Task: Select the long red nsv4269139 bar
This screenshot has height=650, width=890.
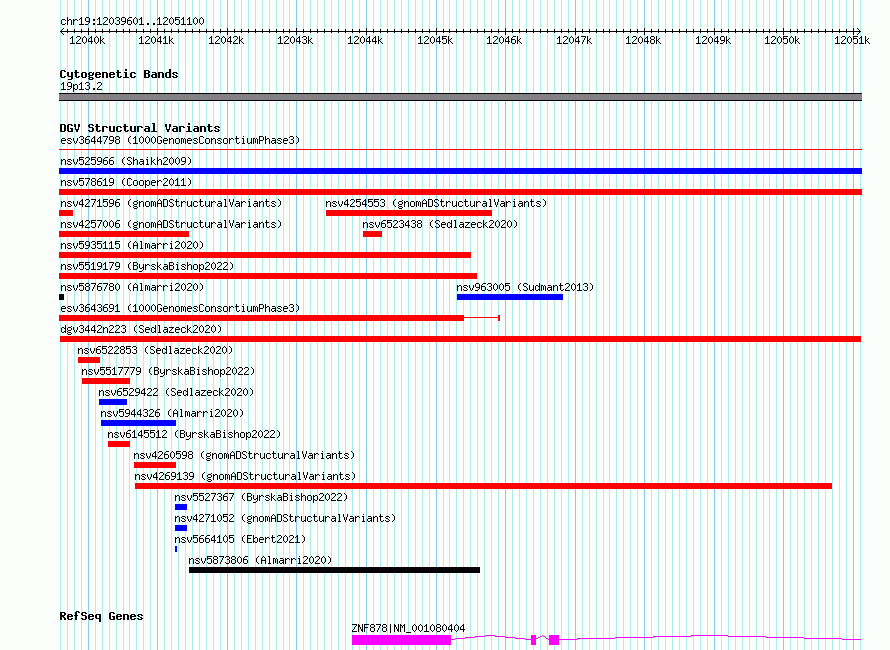Action: coord(484,486)
